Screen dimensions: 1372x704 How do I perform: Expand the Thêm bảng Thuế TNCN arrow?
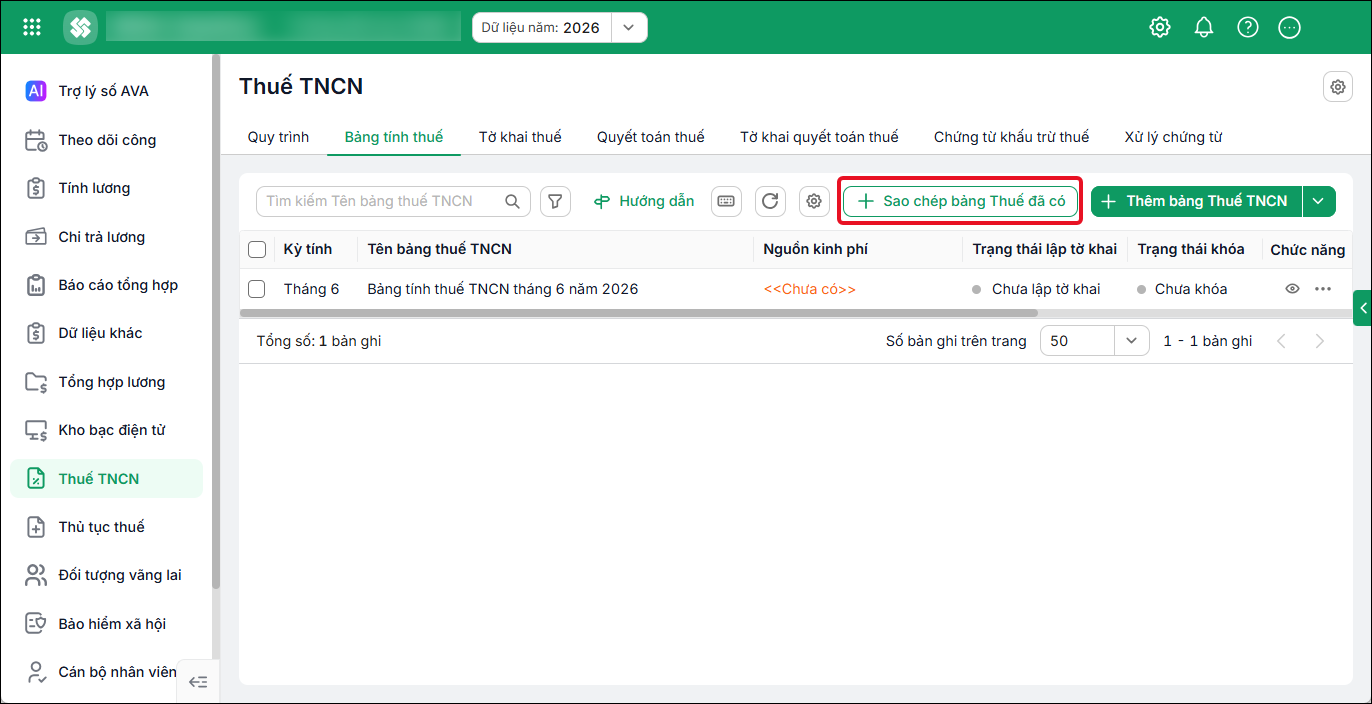click(1318, 201)
